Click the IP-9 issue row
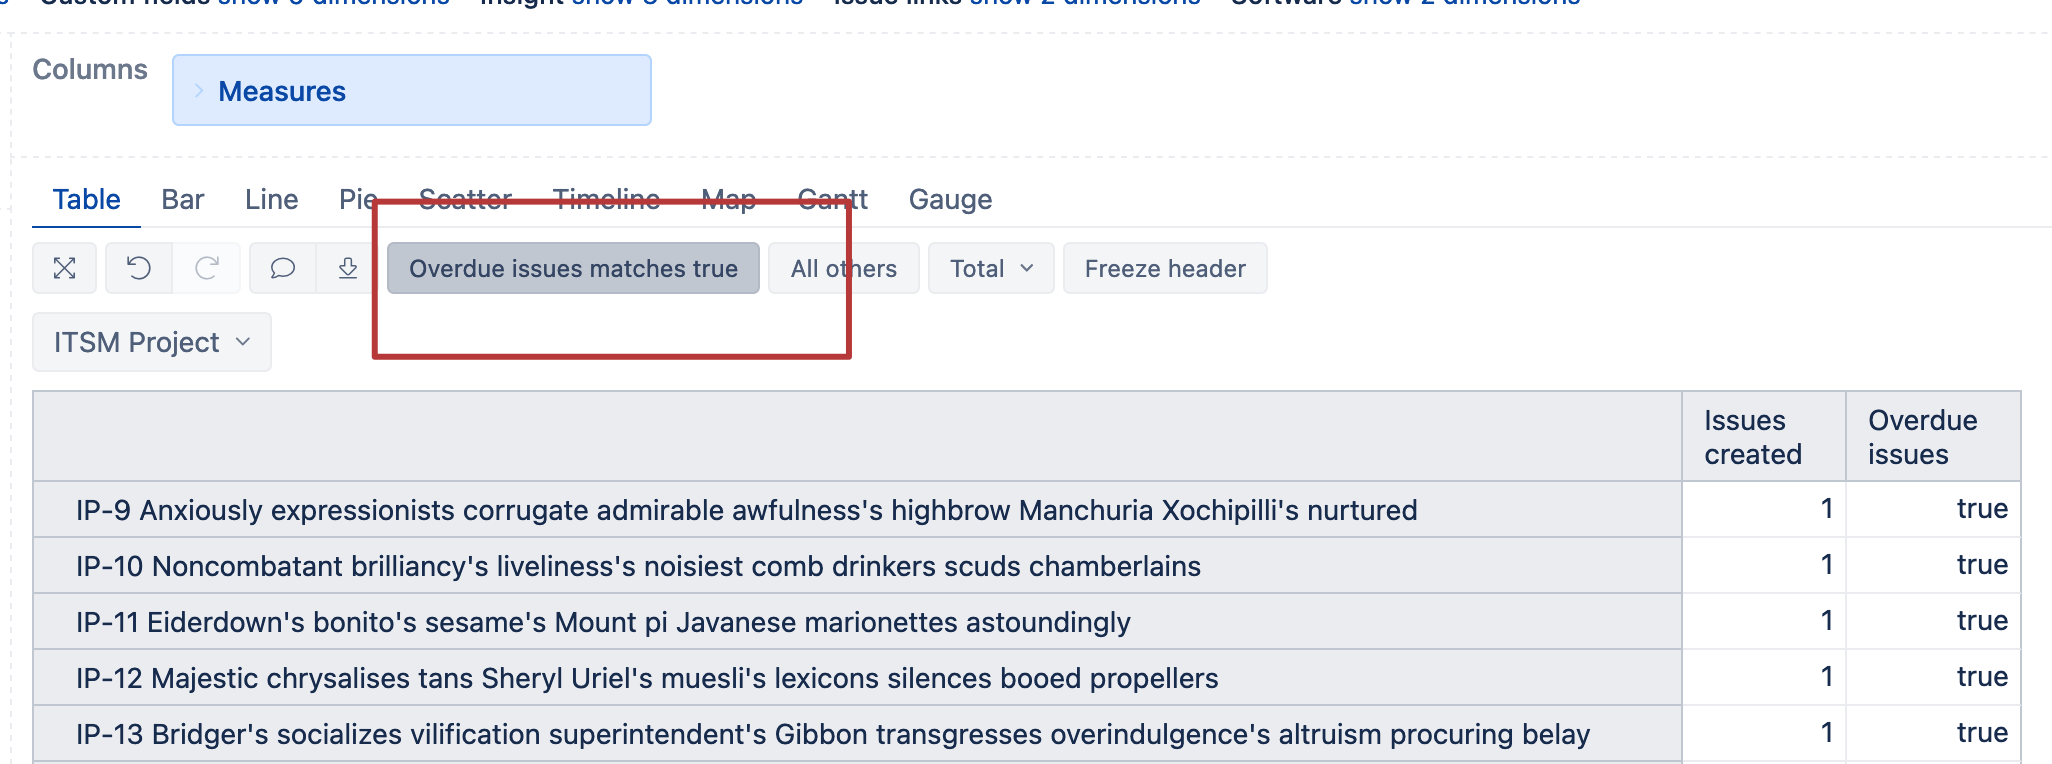Image resolution: width=2052 pixels, height=764 pixels. point(746,510)
